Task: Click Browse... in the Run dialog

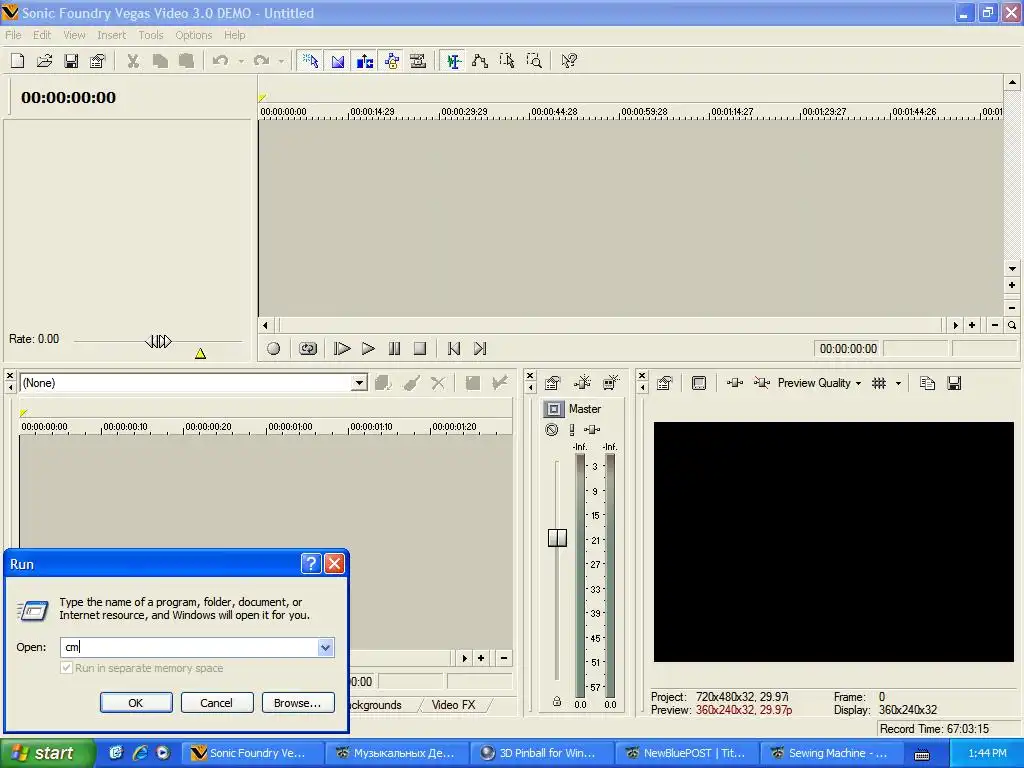Action: click(x=297, y=703)
